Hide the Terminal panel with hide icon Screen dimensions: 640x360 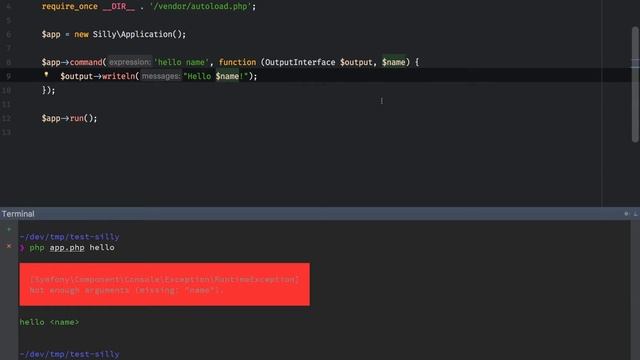point(636,213)
